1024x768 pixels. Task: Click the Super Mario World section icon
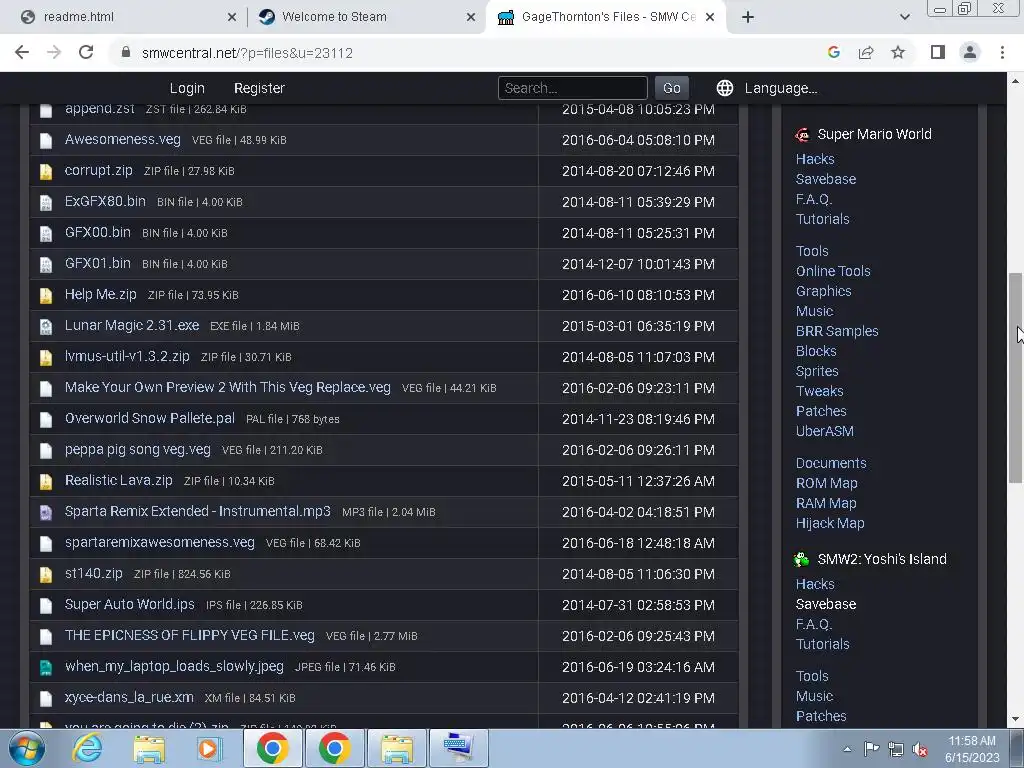[803, 135]
